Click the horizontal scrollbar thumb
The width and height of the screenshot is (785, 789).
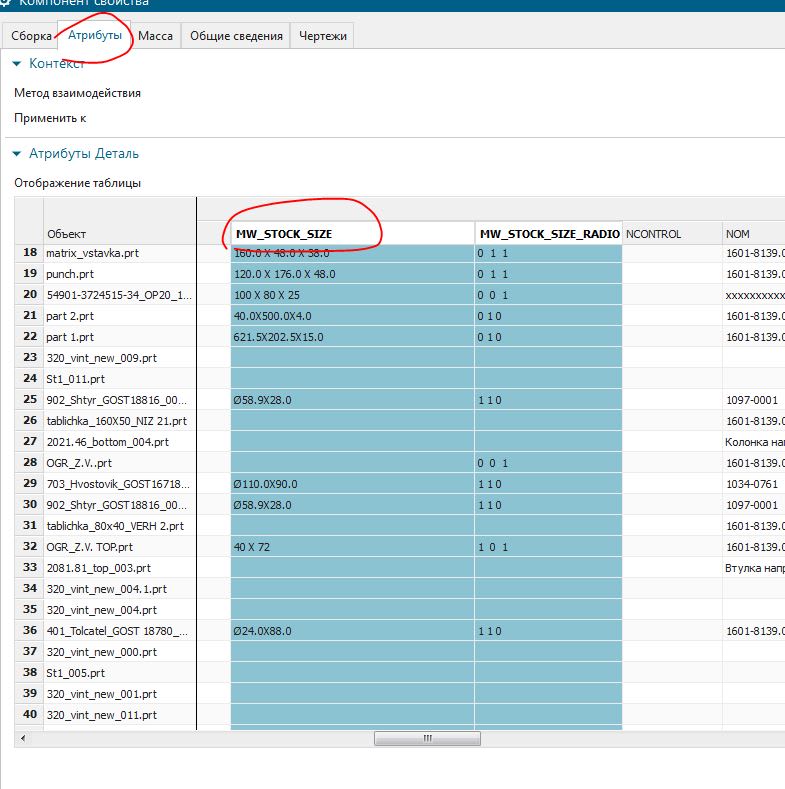(x=427, y=738)
